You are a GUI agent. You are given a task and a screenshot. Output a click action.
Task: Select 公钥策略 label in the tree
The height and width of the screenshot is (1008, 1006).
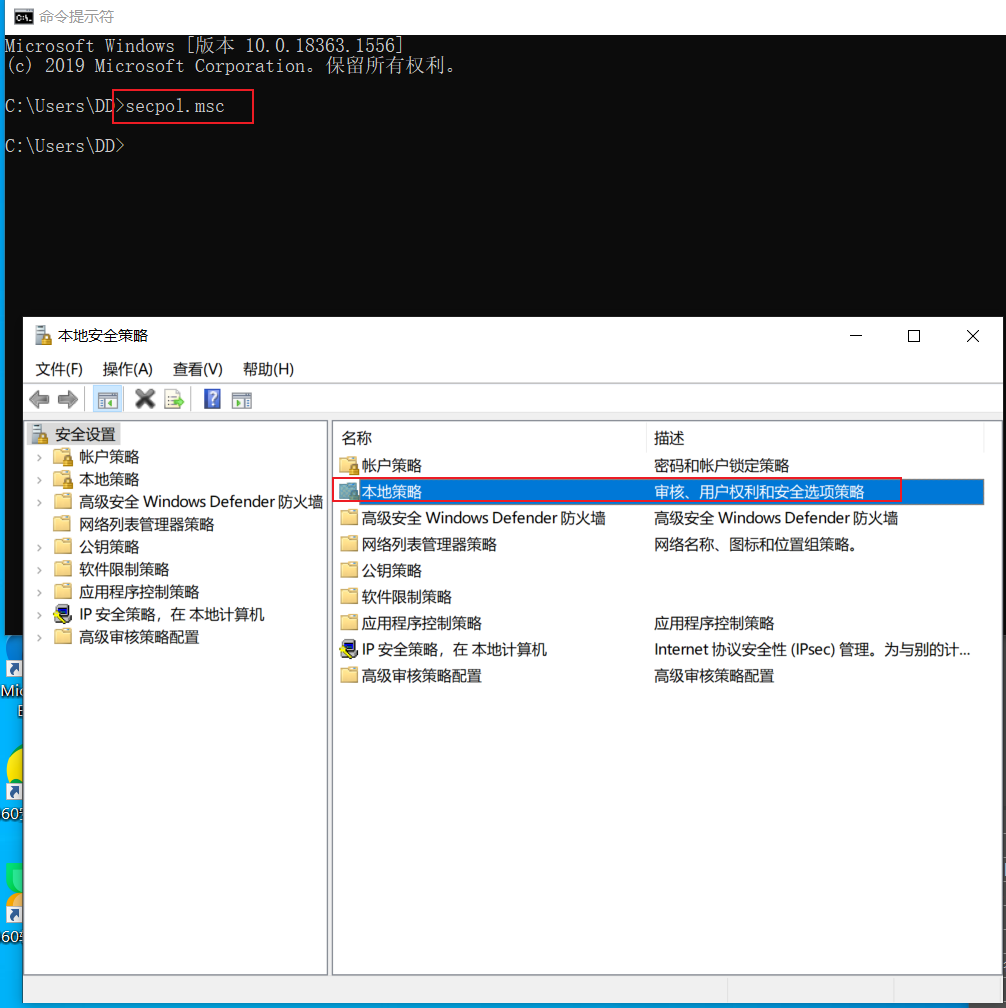coord(109,547)
